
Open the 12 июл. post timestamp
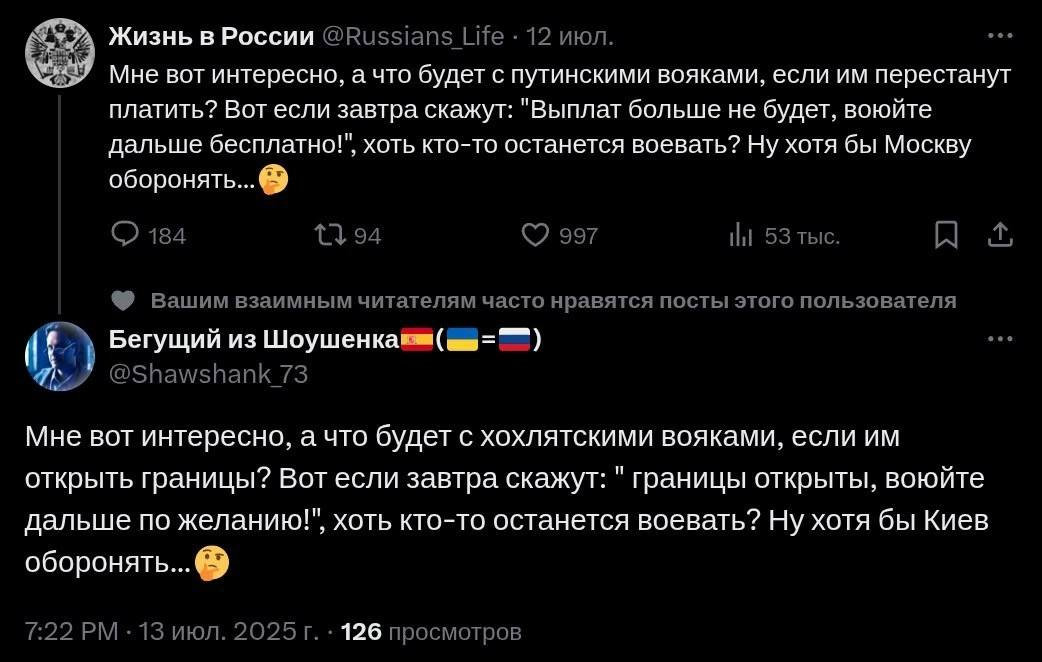[570, 37]
